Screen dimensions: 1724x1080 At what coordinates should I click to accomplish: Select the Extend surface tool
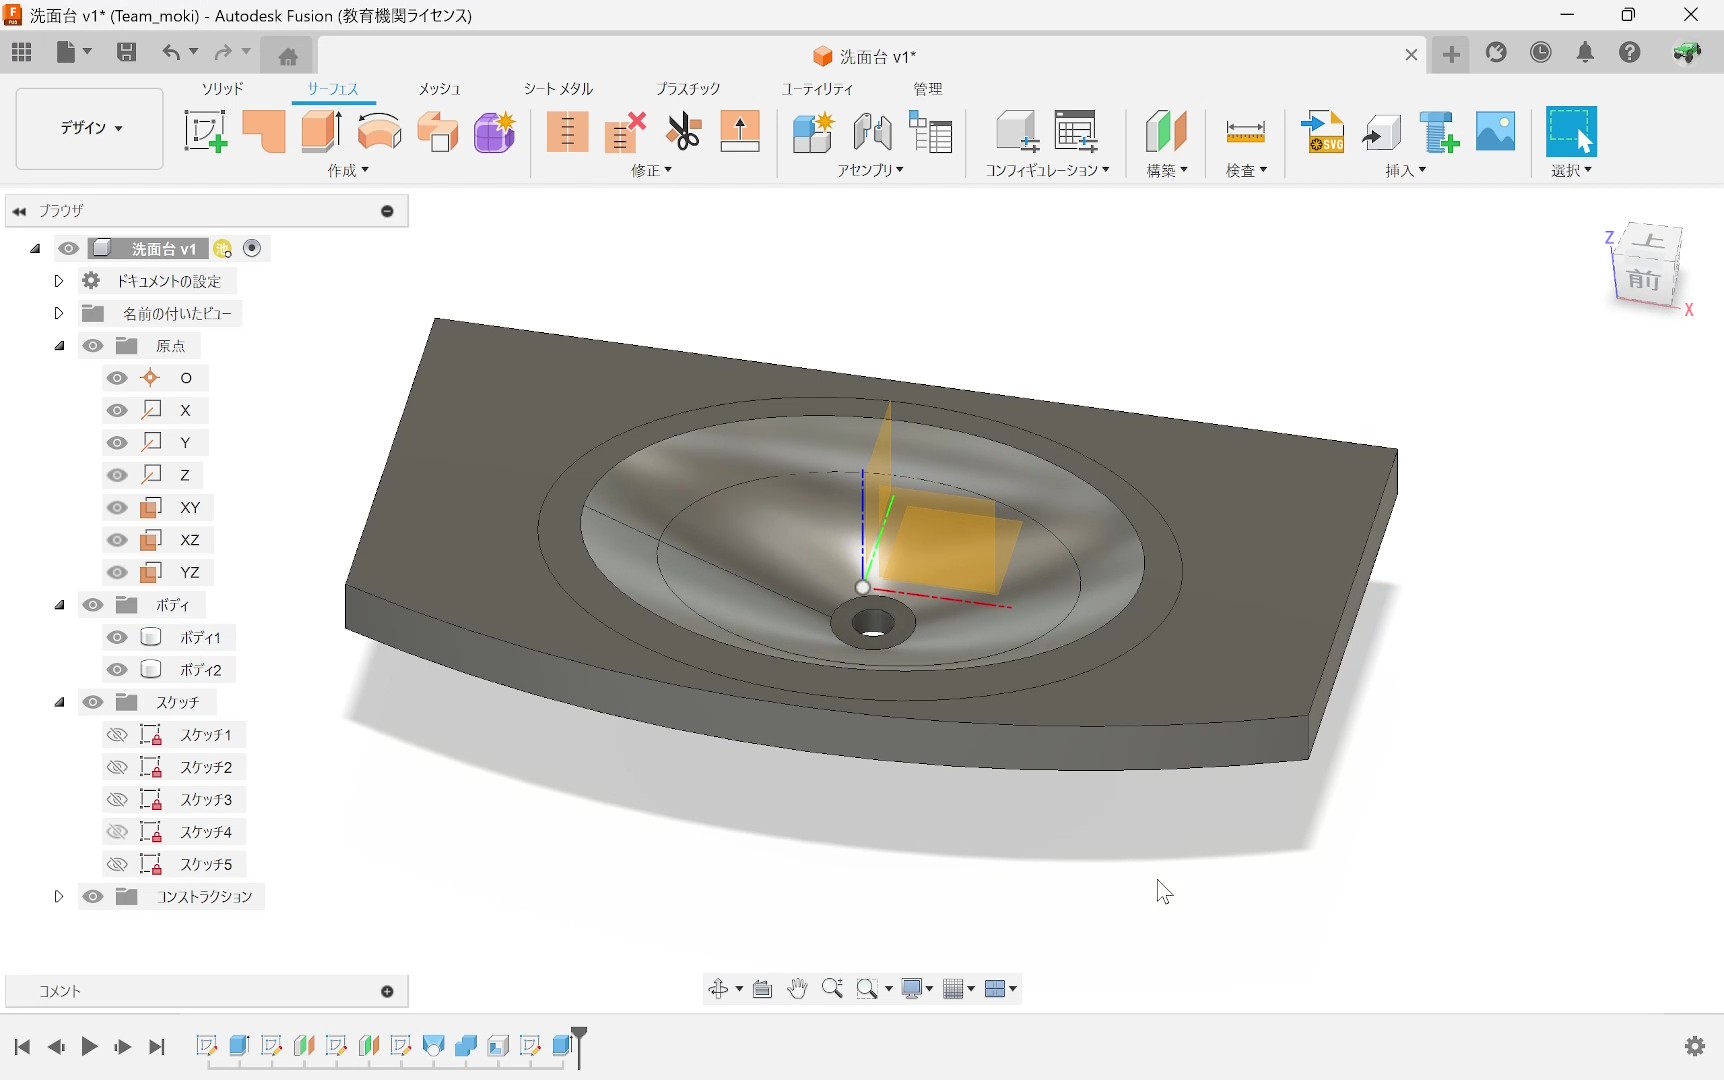740,132
